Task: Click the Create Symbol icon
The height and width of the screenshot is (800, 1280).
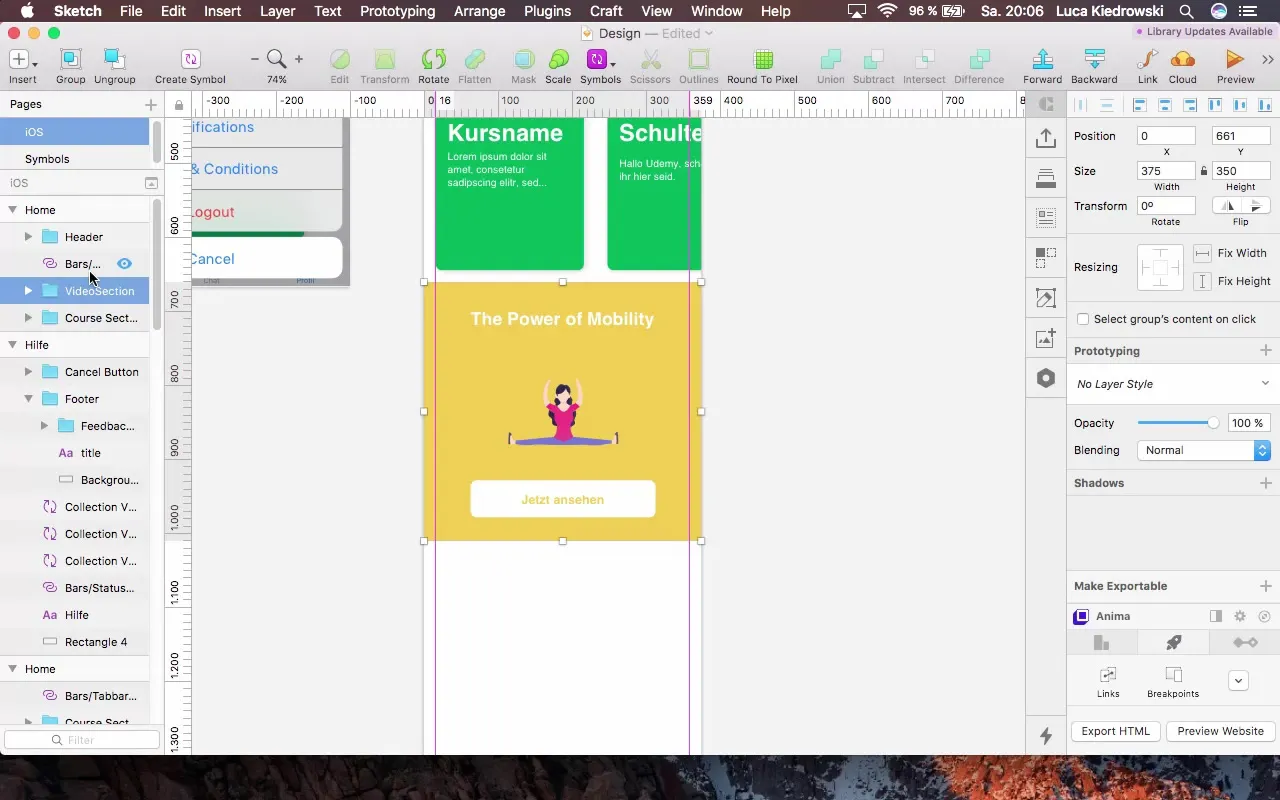Action: pyautogui.click(x=190, y=60)
